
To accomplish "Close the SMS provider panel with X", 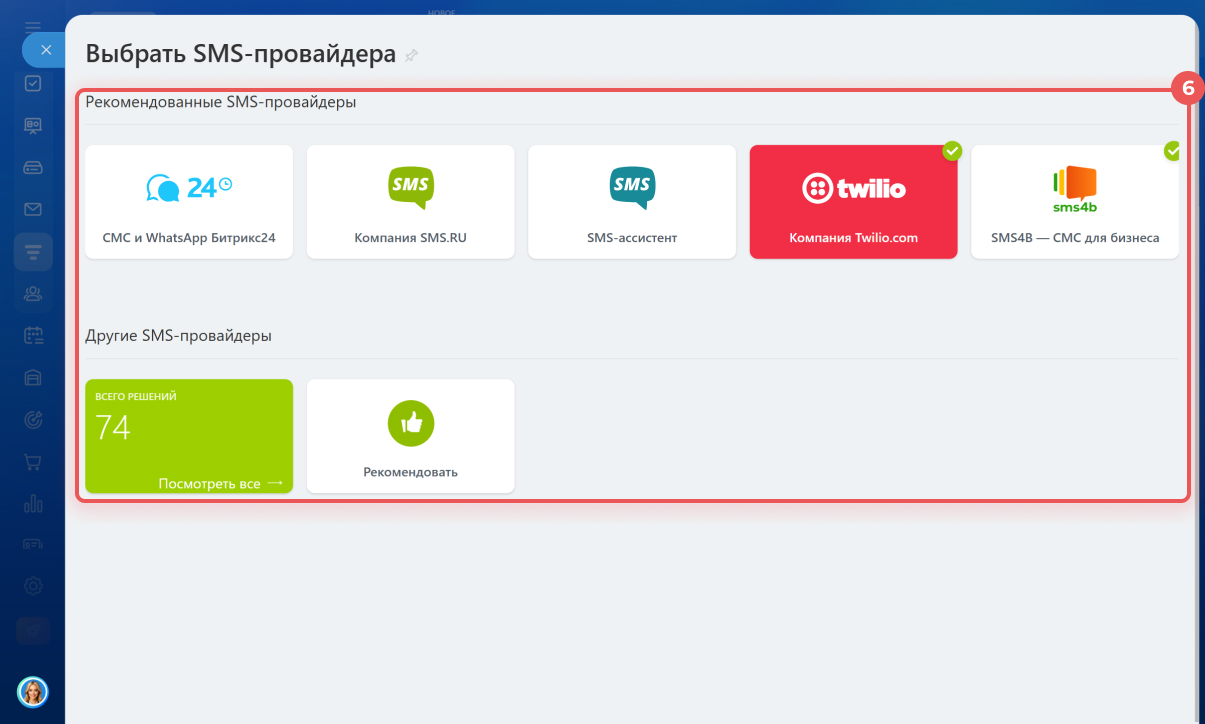I will 45,49.
